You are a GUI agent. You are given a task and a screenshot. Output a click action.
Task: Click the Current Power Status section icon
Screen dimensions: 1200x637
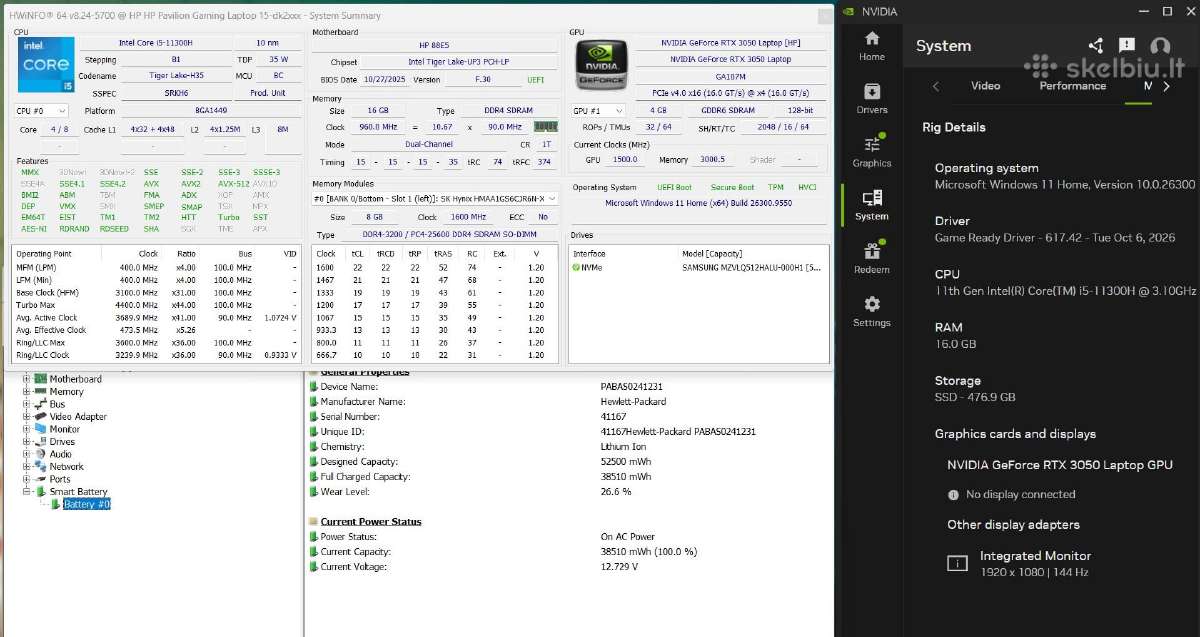click(x=313, y=521)
